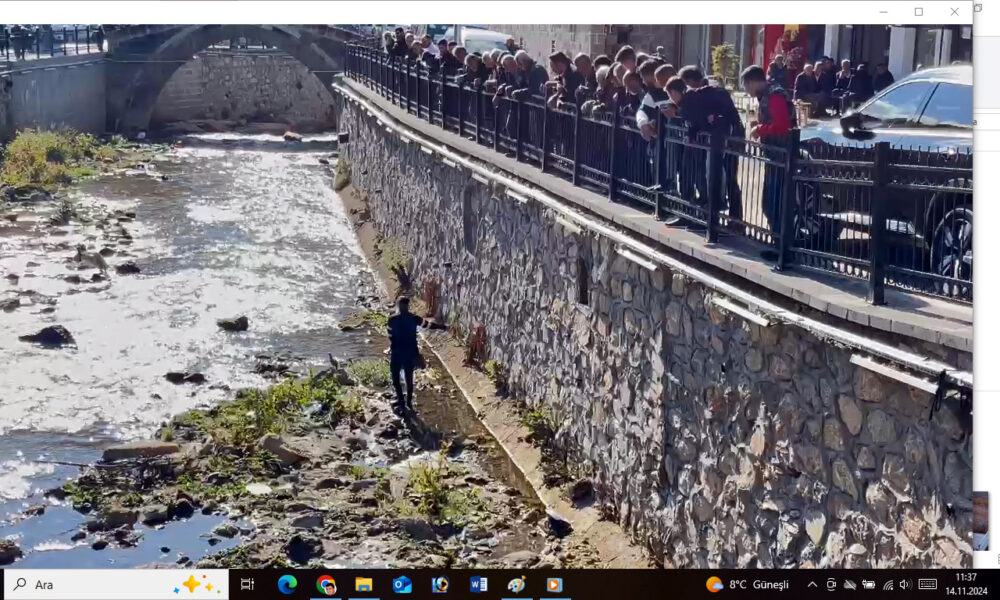Image resolution: width=1000 pixels, height=600 pixels.
Task: Show hidden system tray icons chevron
Action: coord(812,585)
